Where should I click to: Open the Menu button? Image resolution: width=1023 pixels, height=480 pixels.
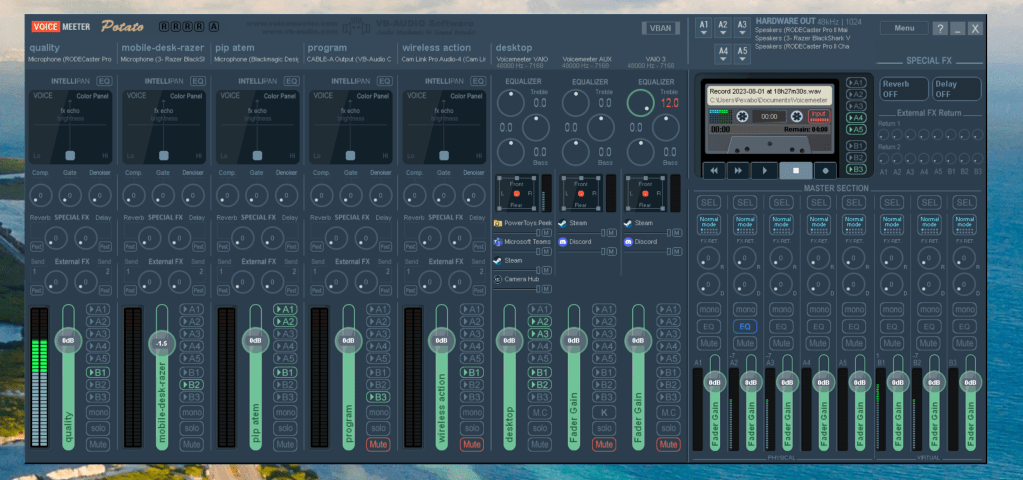click(x=904, y=28)
